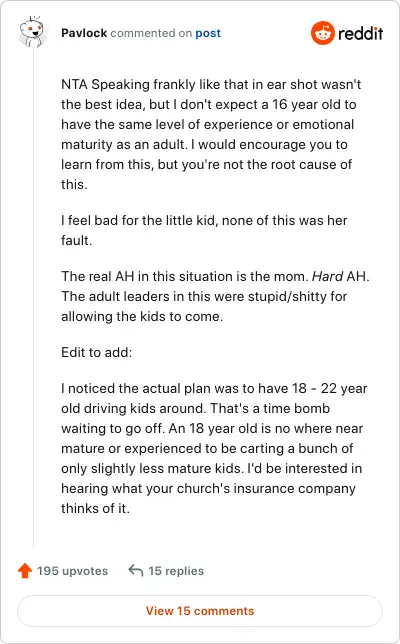Image resolution: width=400 pixels, height=644 pixels.
Task: Click the 'adult leaders' sentence about stupid/shitty
Action: 204,306
